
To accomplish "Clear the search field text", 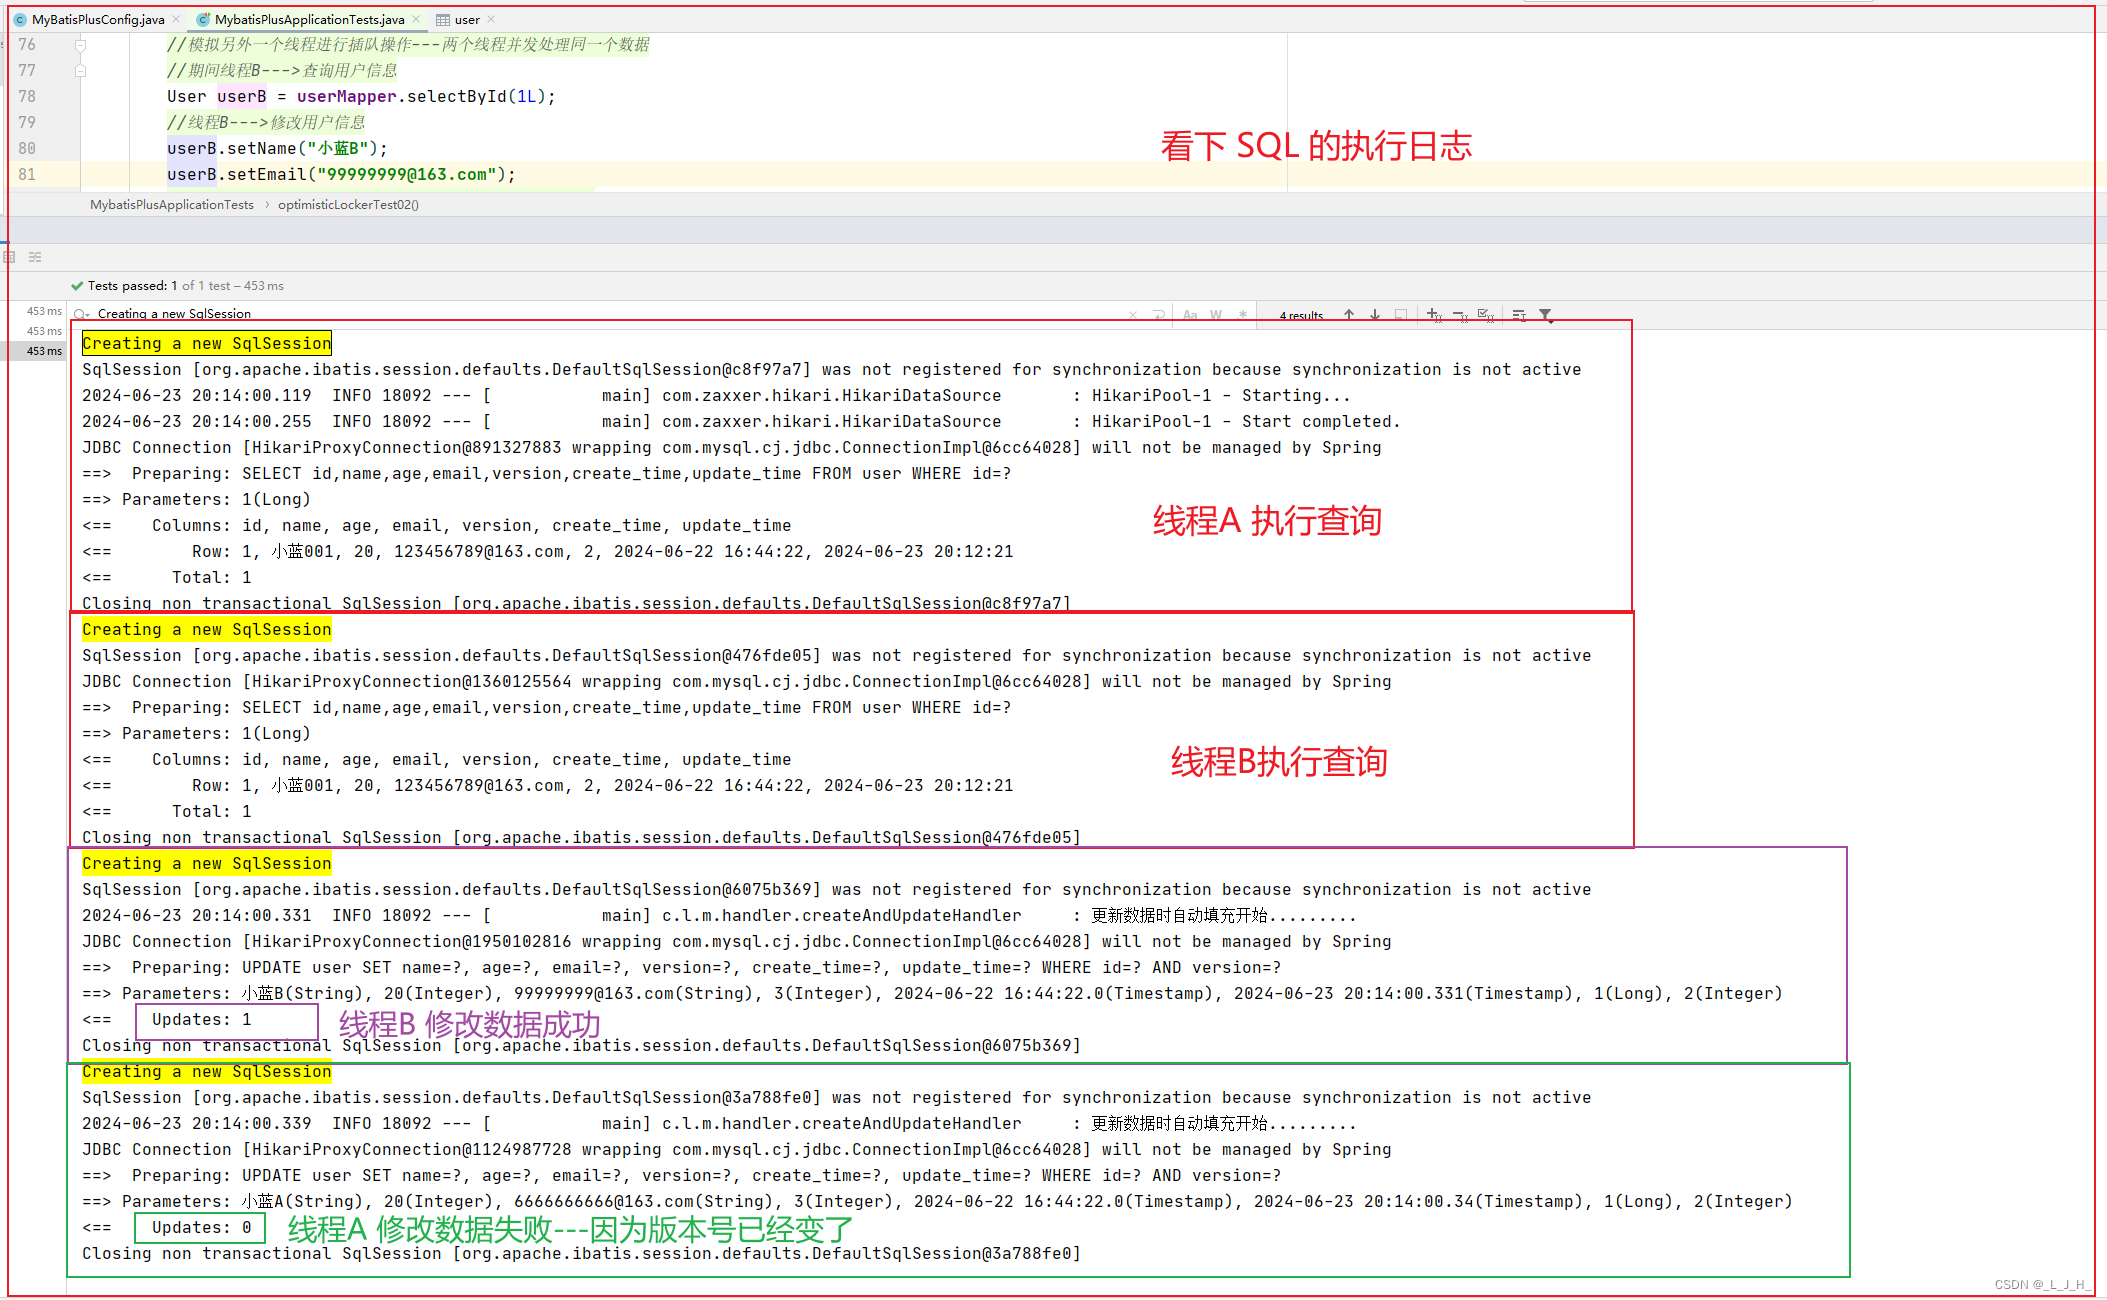I will [x=1133, y=314].
